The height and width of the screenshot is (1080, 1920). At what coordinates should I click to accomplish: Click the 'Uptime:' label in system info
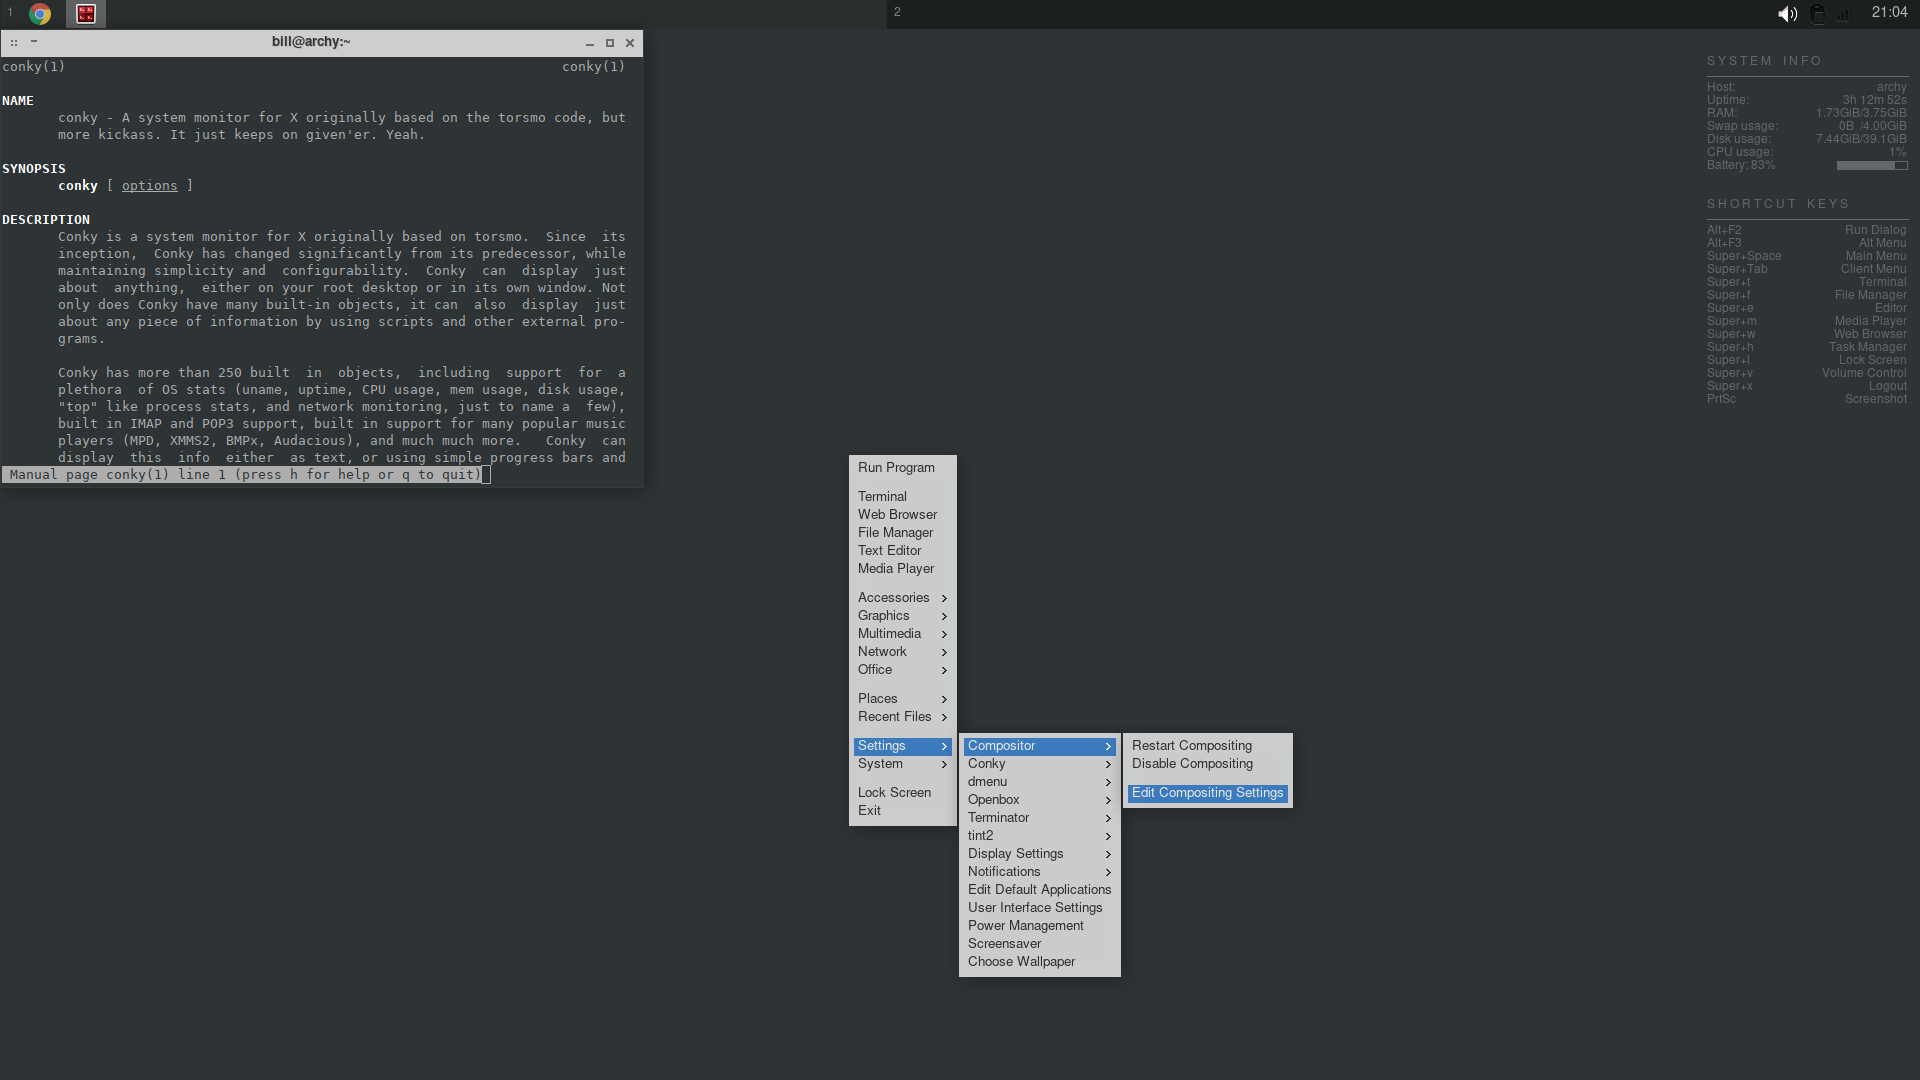point(1728,100)
